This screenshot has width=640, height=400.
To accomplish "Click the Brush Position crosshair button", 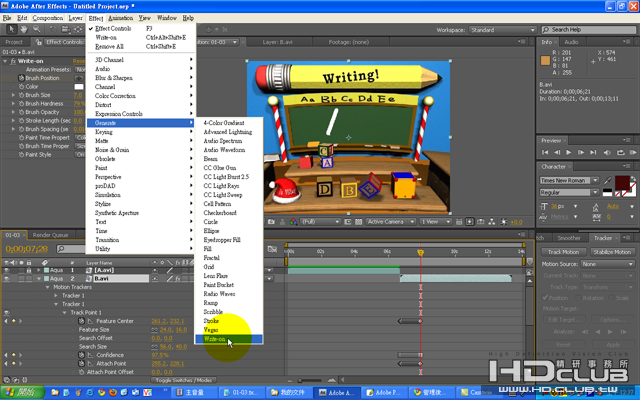I will pyautogui.click(x=78, y=78).
